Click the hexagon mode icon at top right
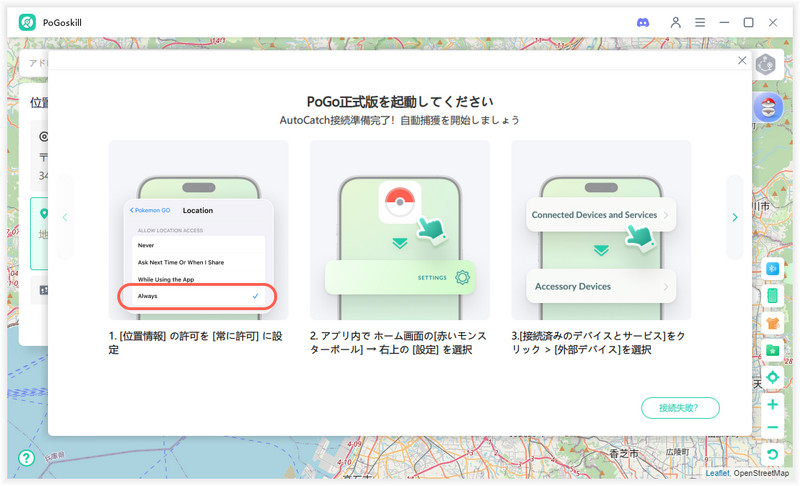 765,65
